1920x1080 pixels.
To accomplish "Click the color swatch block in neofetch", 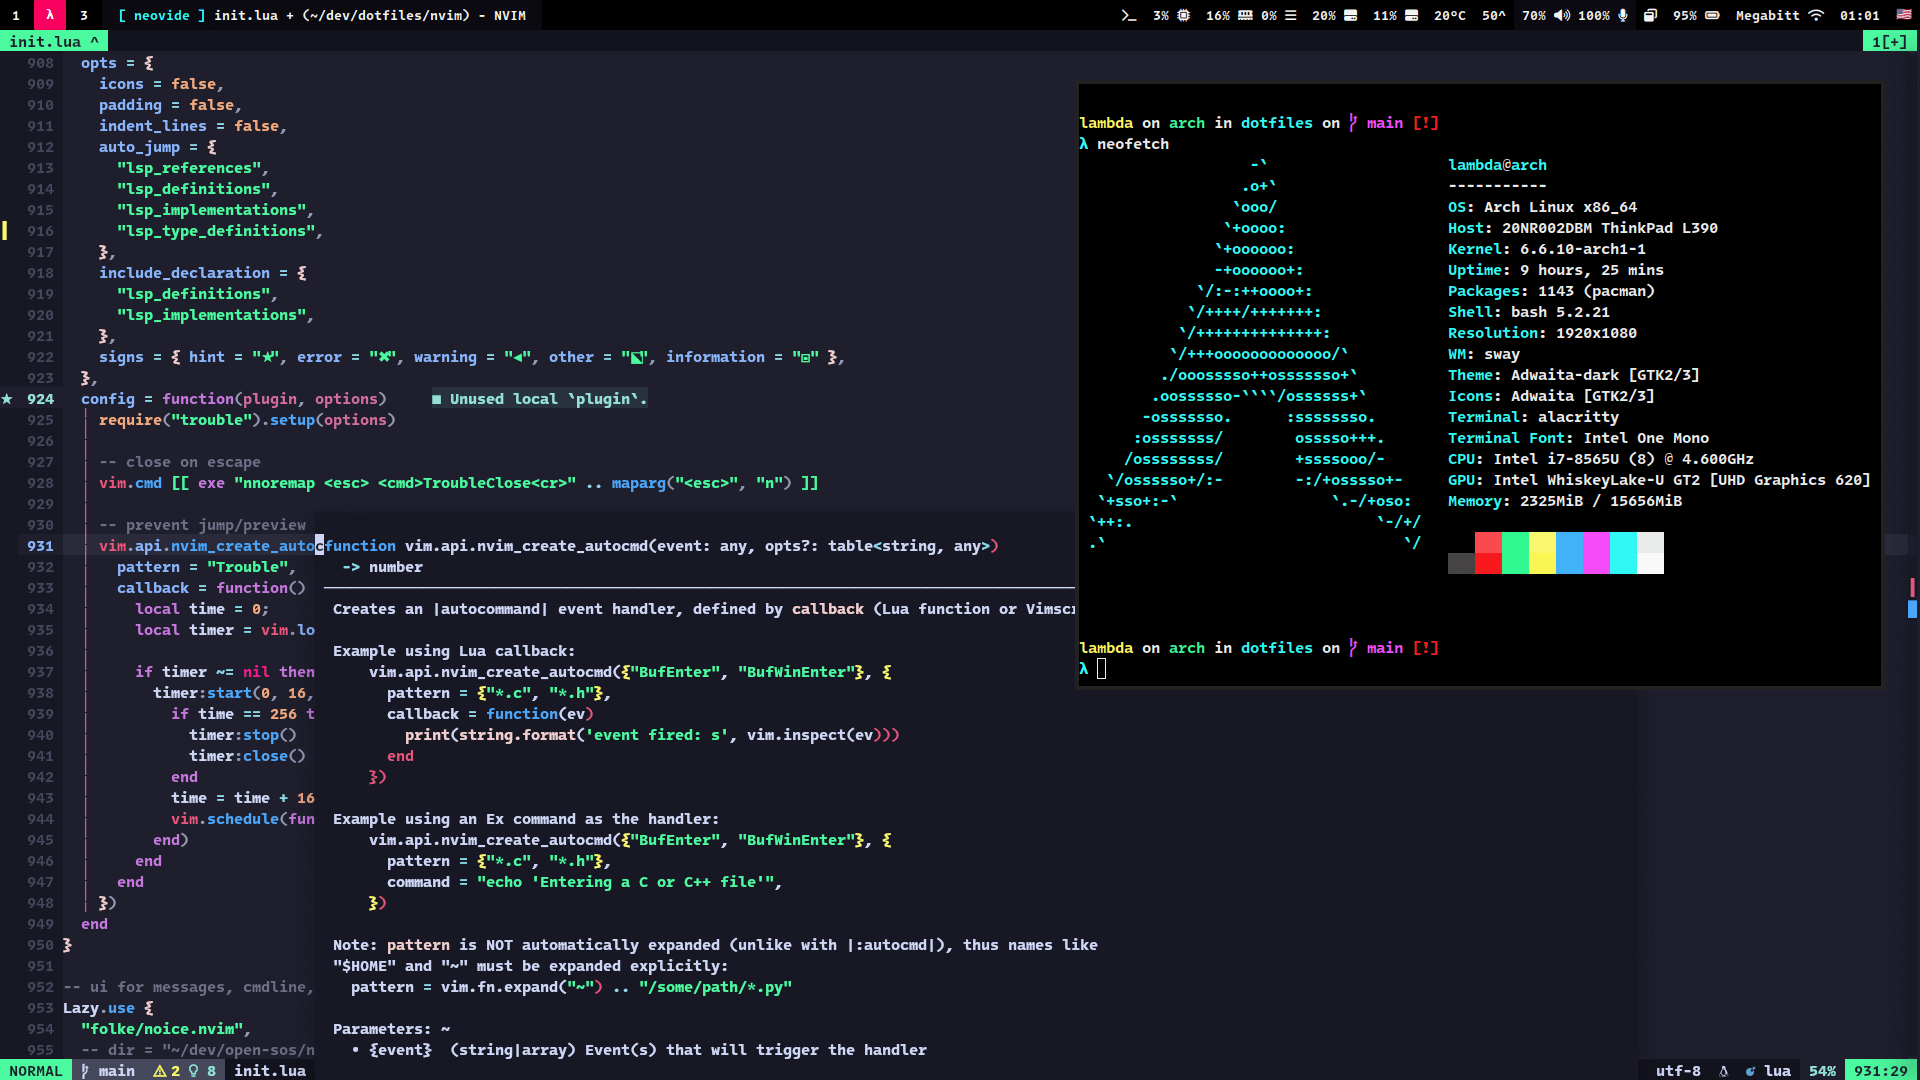I will [1556, 554].
